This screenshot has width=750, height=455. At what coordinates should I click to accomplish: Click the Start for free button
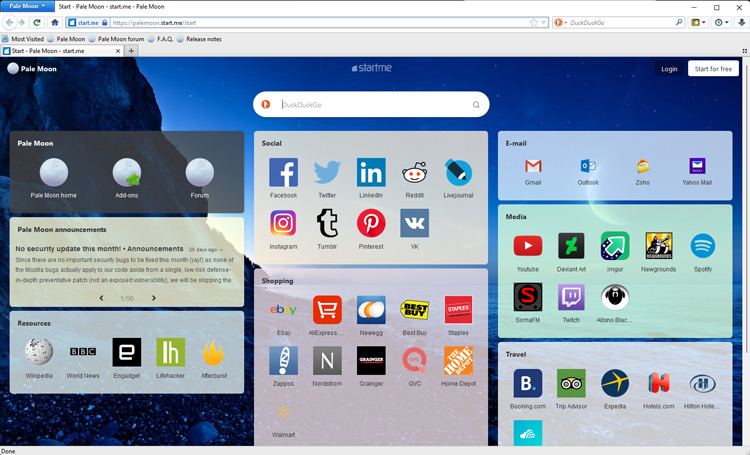coord(713,69)
